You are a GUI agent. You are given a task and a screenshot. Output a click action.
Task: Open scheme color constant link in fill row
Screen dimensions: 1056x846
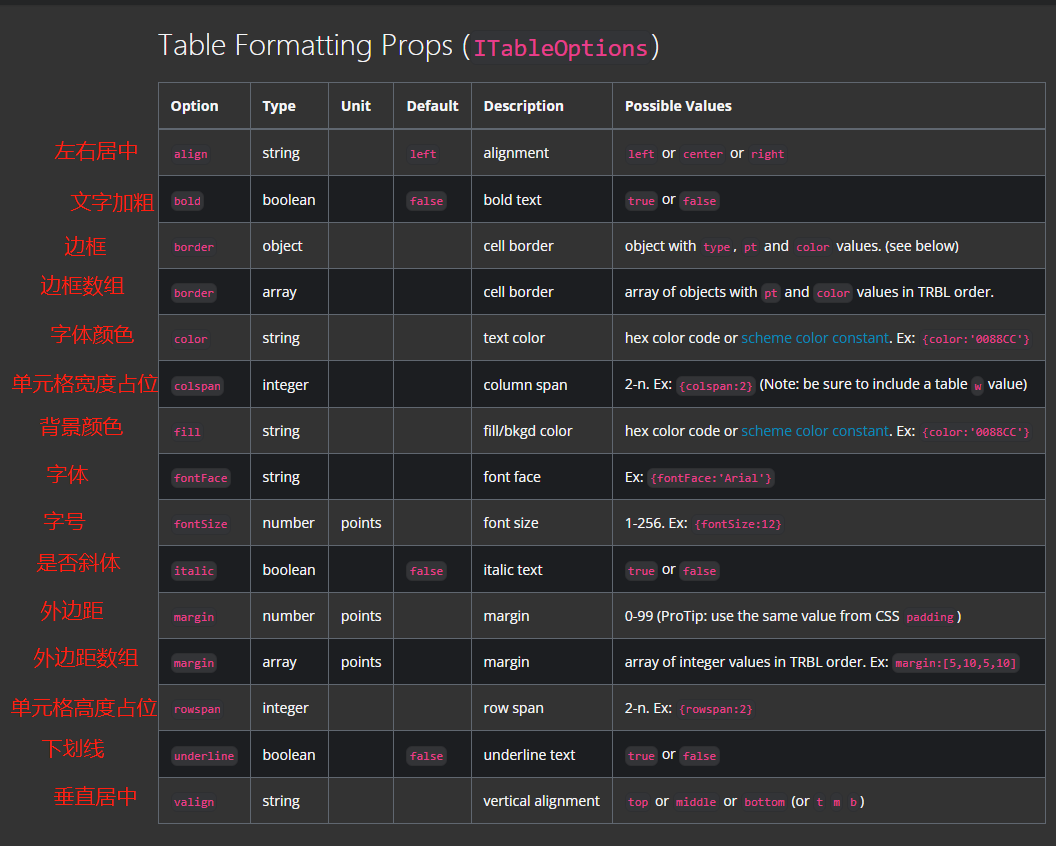click(x=814, y=431)
